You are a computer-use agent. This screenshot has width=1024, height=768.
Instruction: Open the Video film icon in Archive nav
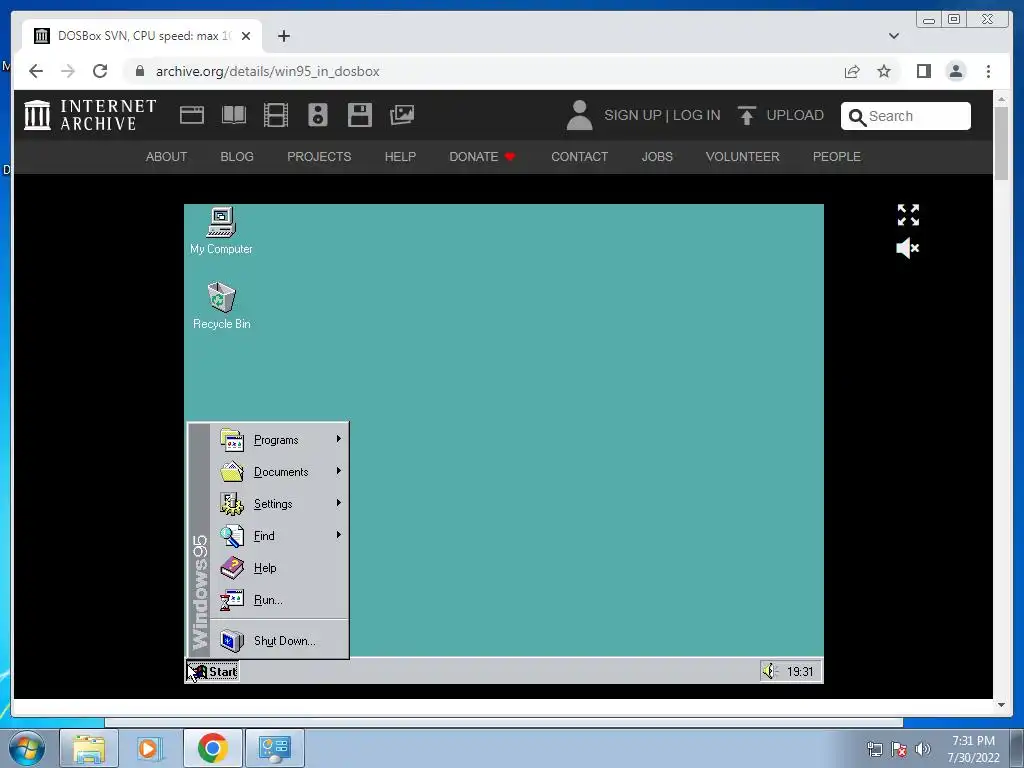point(276,115)
